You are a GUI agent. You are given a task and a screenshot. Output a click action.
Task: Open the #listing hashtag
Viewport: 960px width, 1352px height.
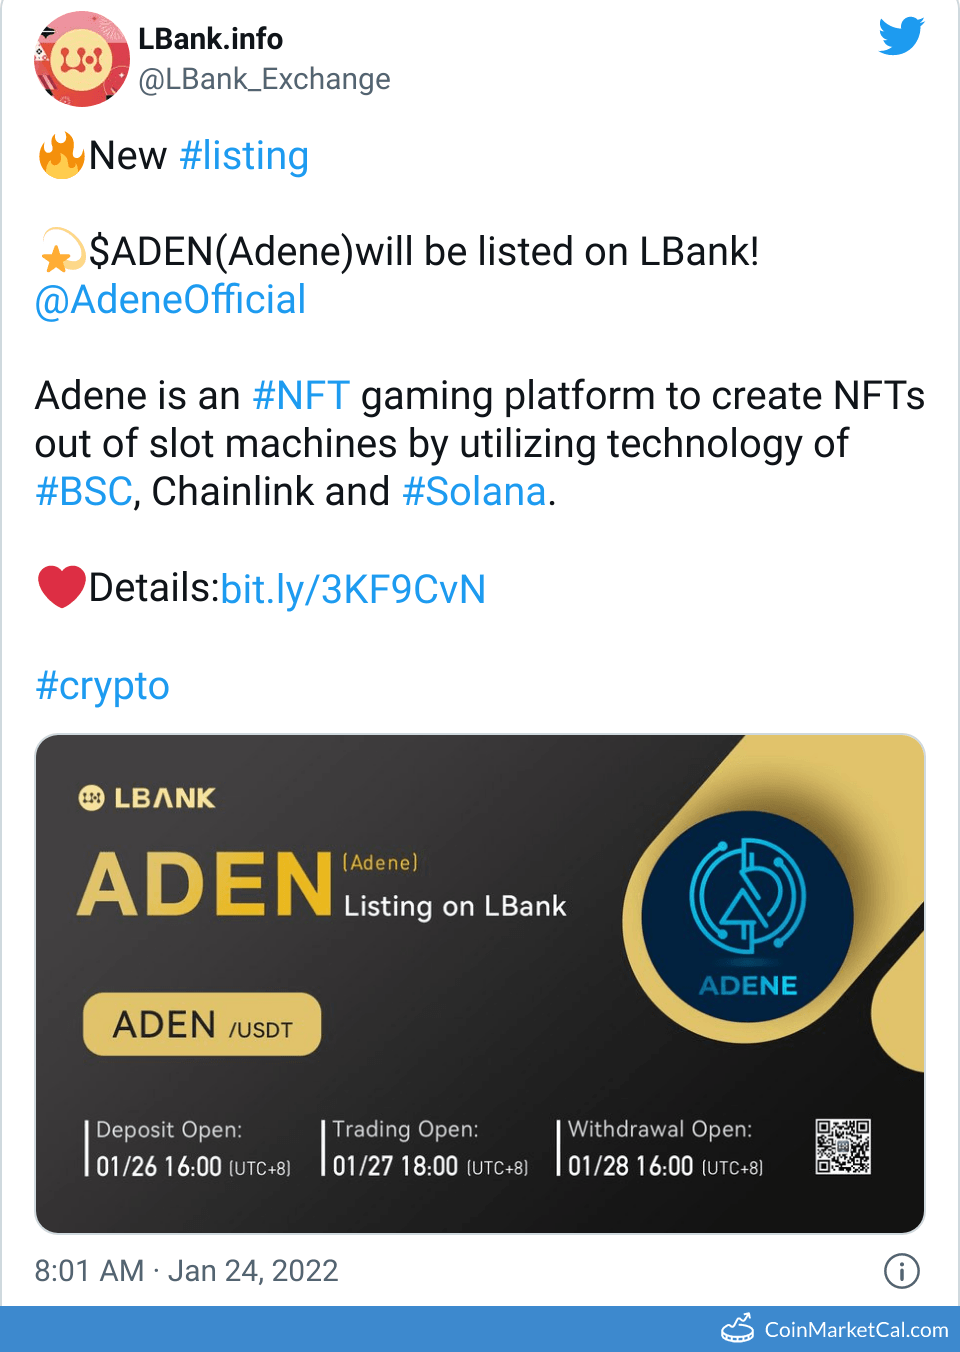coord(244,156)
